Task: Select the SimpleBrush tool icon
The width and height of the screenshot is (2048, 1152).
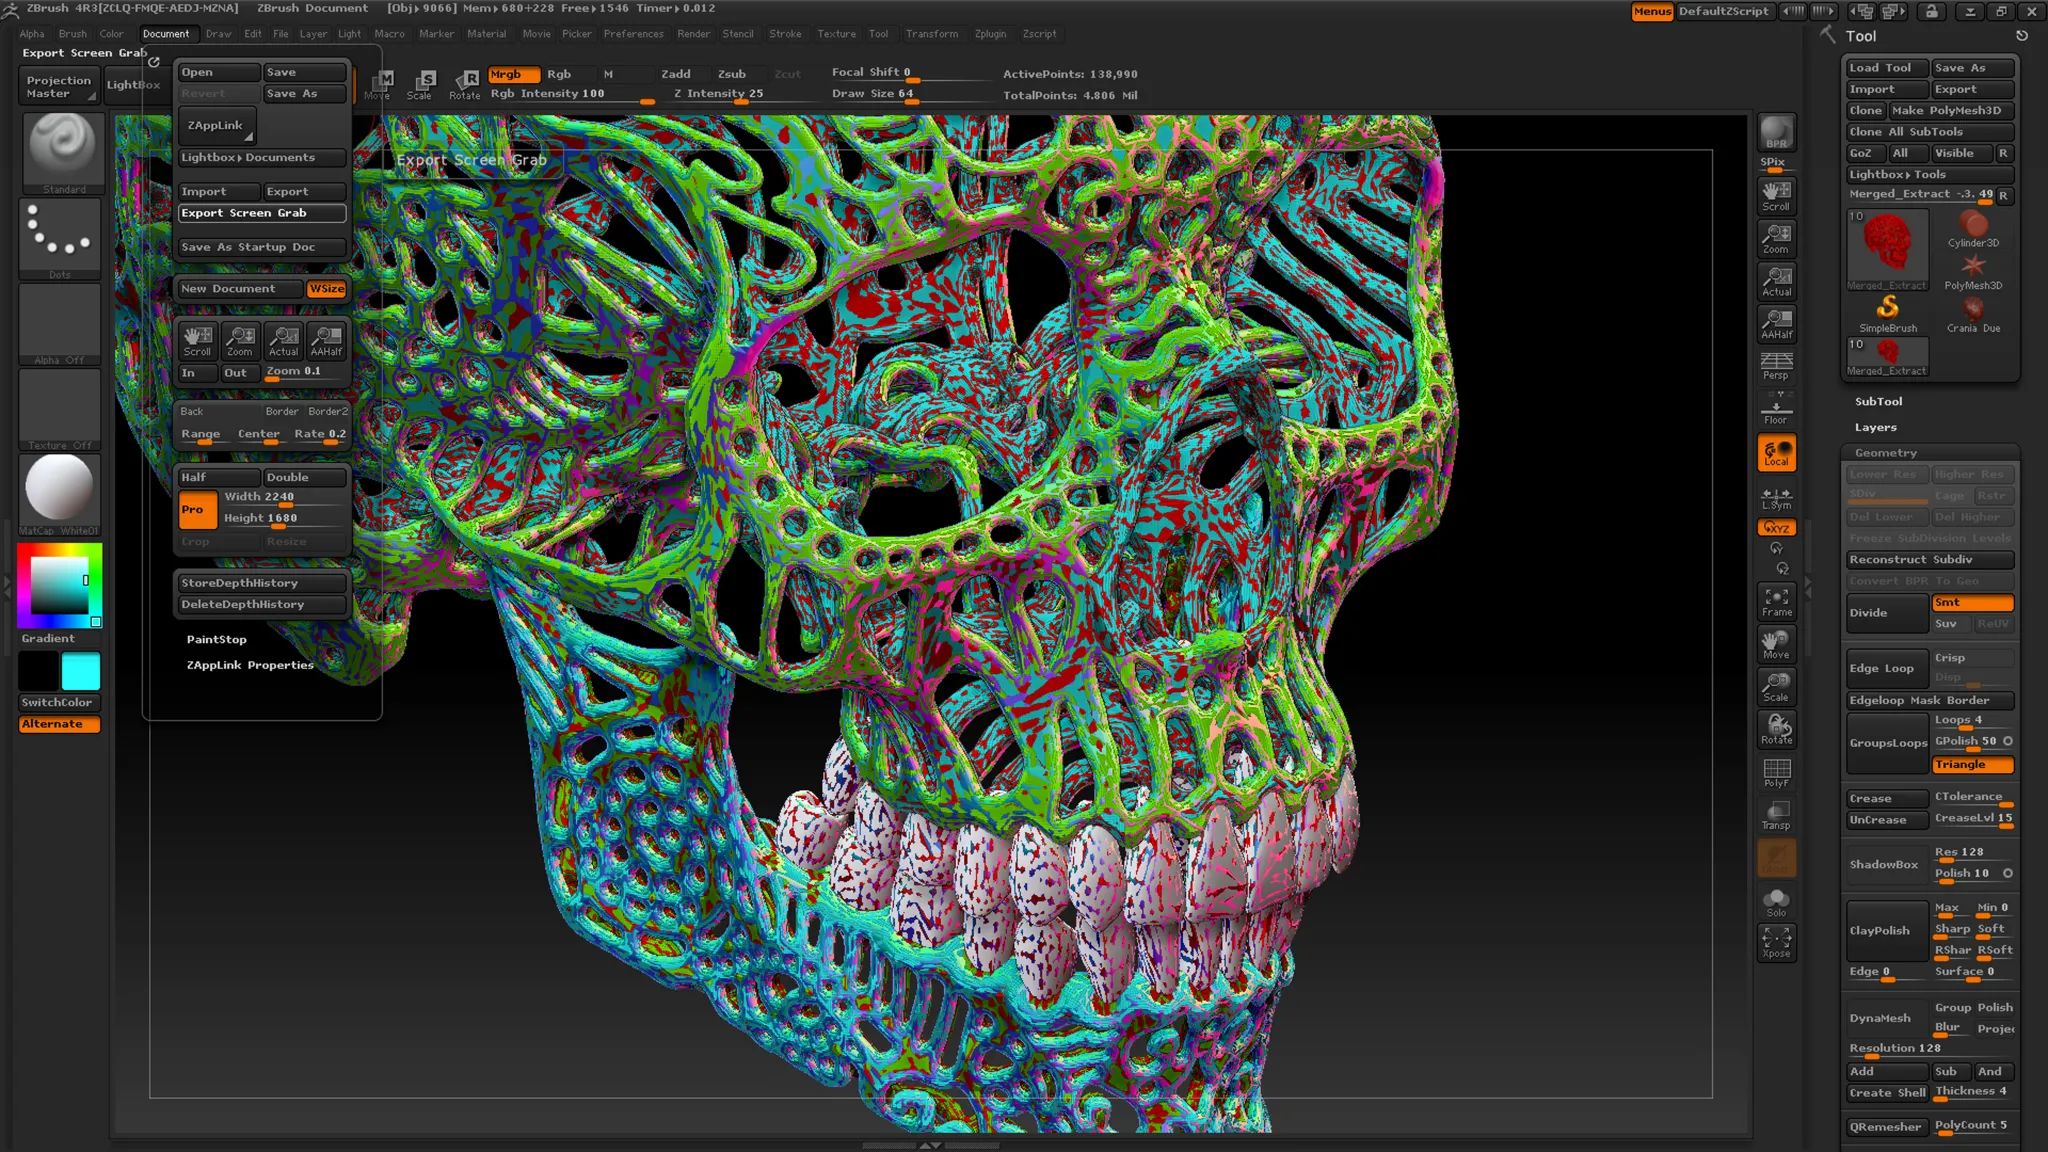Action: pos(1888,314)
